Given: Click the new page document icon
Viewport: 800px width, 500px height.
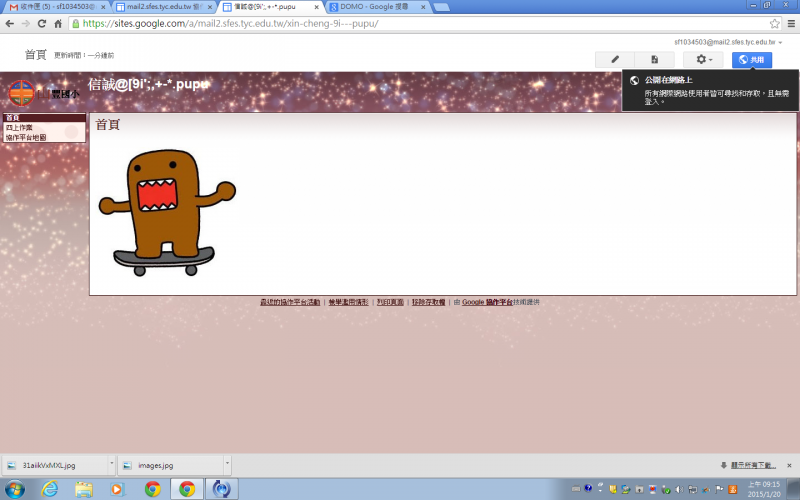Looking at the screenshot, I should pos(655,60).
